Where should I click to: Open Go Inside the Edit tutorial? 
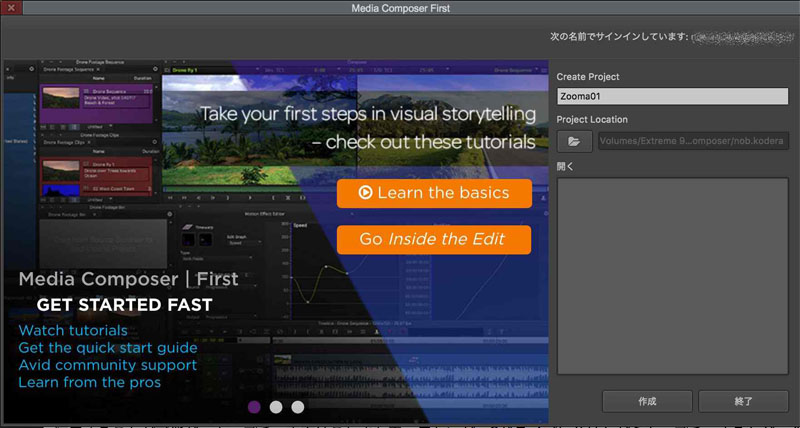pos(434,239)
